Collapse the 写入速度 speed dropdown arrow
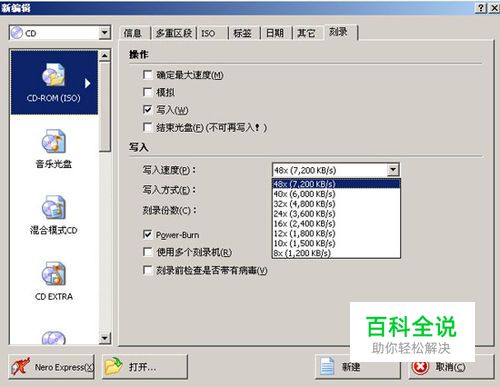 tap(393, 170)
